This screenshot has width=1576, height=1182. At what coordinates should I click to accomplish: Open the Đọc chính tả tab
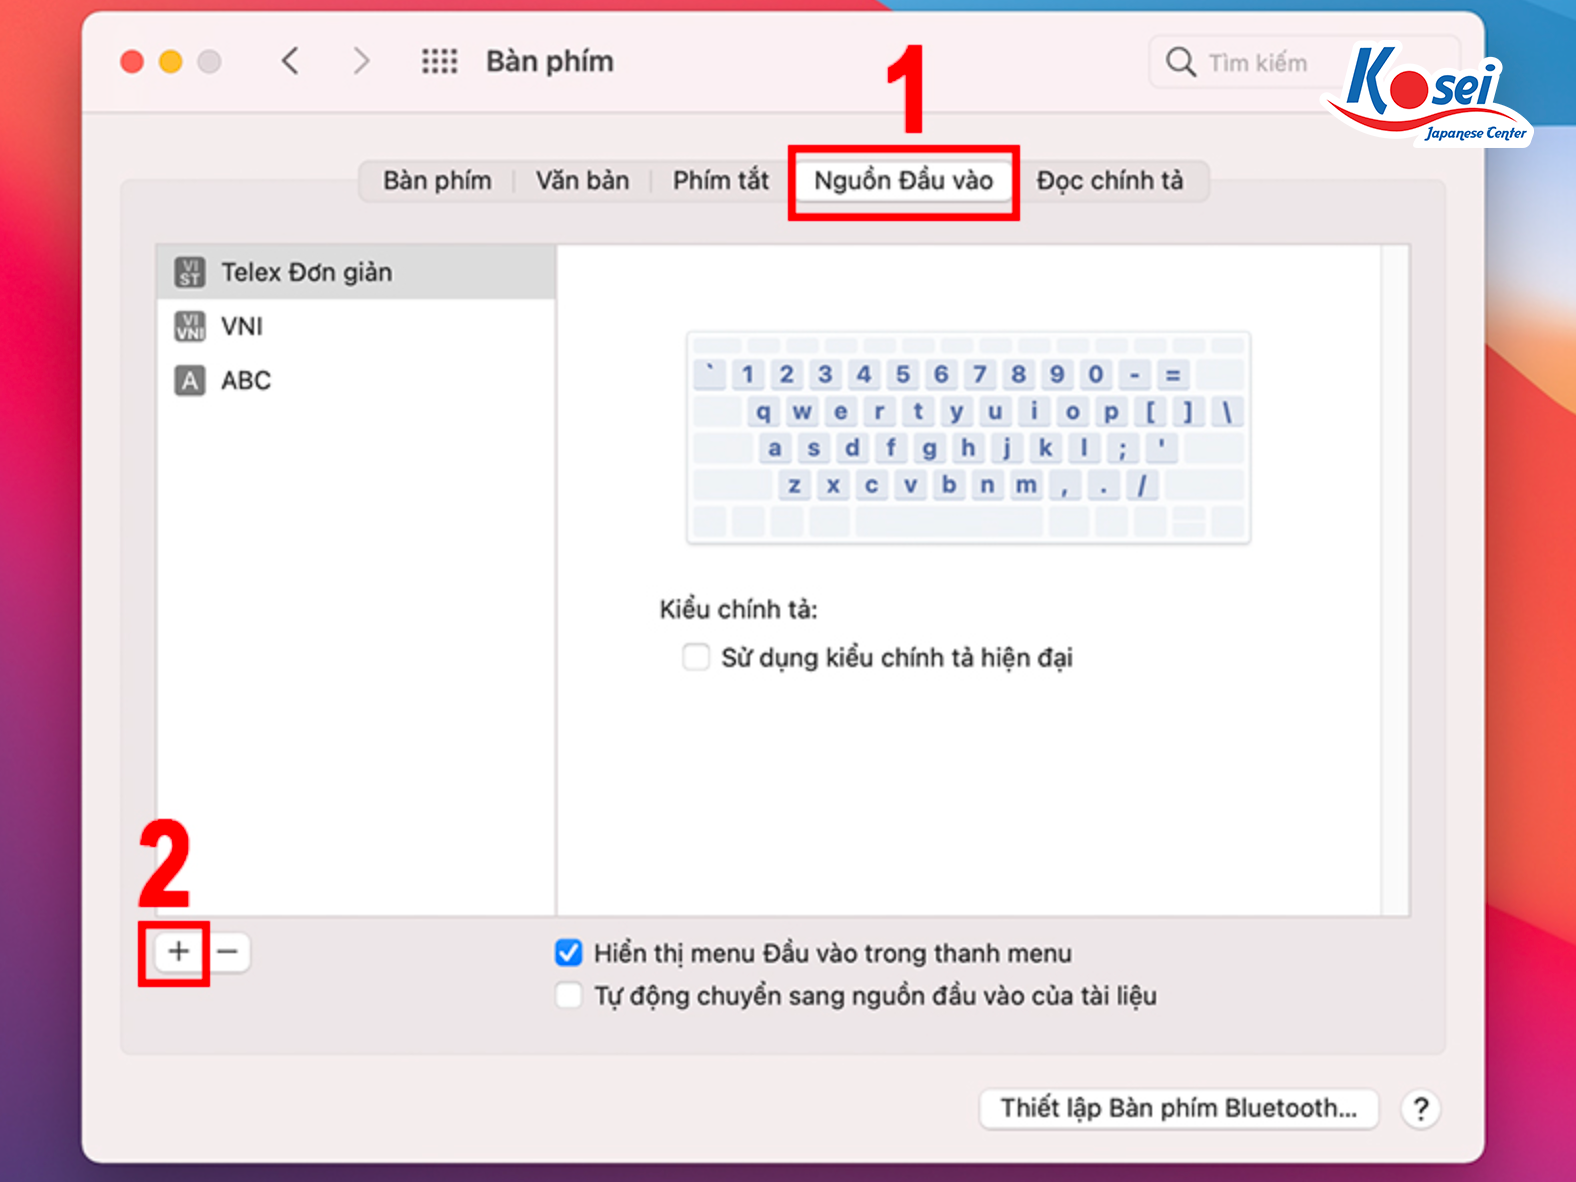pos(1109,181)
